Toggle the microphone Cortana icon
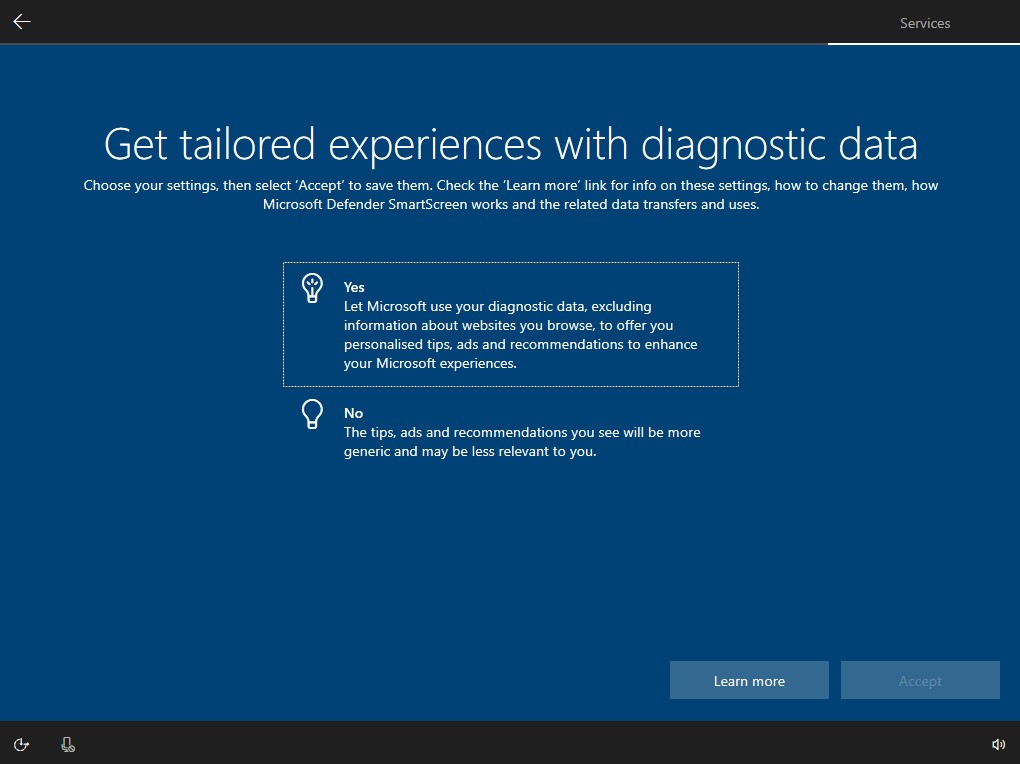The height and width of the screenshot is (764, 1020). point(68,744)
